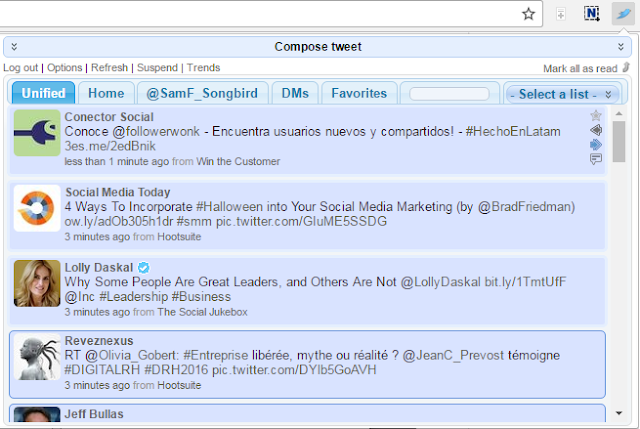This screenshot has width=640, height=429.
Task: Click scrollbar down arrow in tweet list
Action: tap(619, 413)
